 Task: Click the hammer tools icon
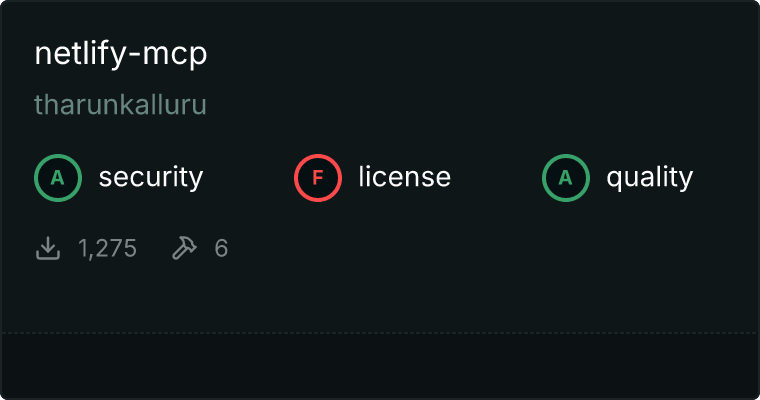[184, 248]
